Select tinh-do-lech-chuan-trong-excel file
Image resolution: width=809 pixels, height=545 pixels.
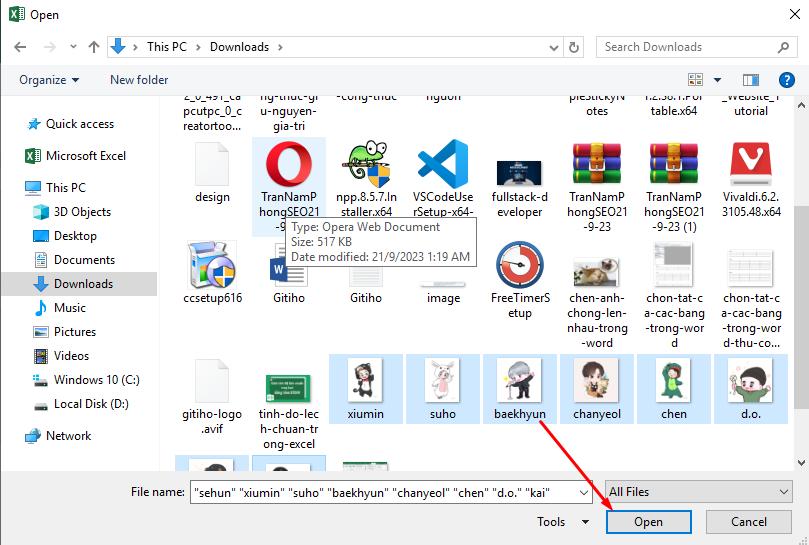pyautogui.click(x=289, y=412)
